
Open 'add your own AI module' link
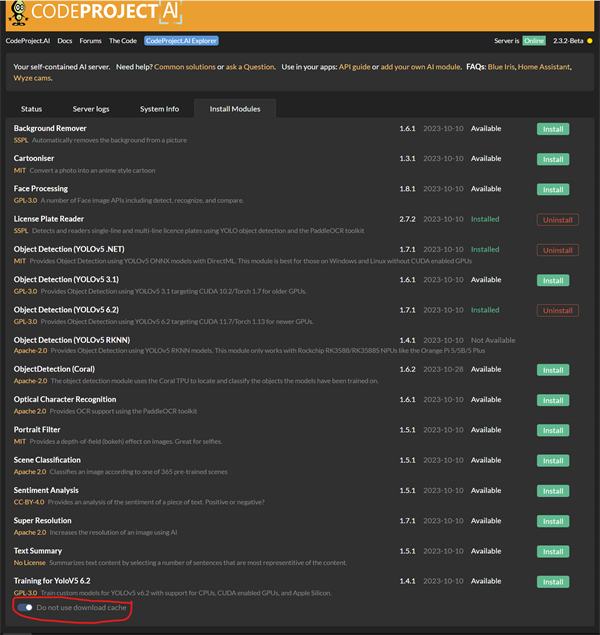tap(420, 67)
